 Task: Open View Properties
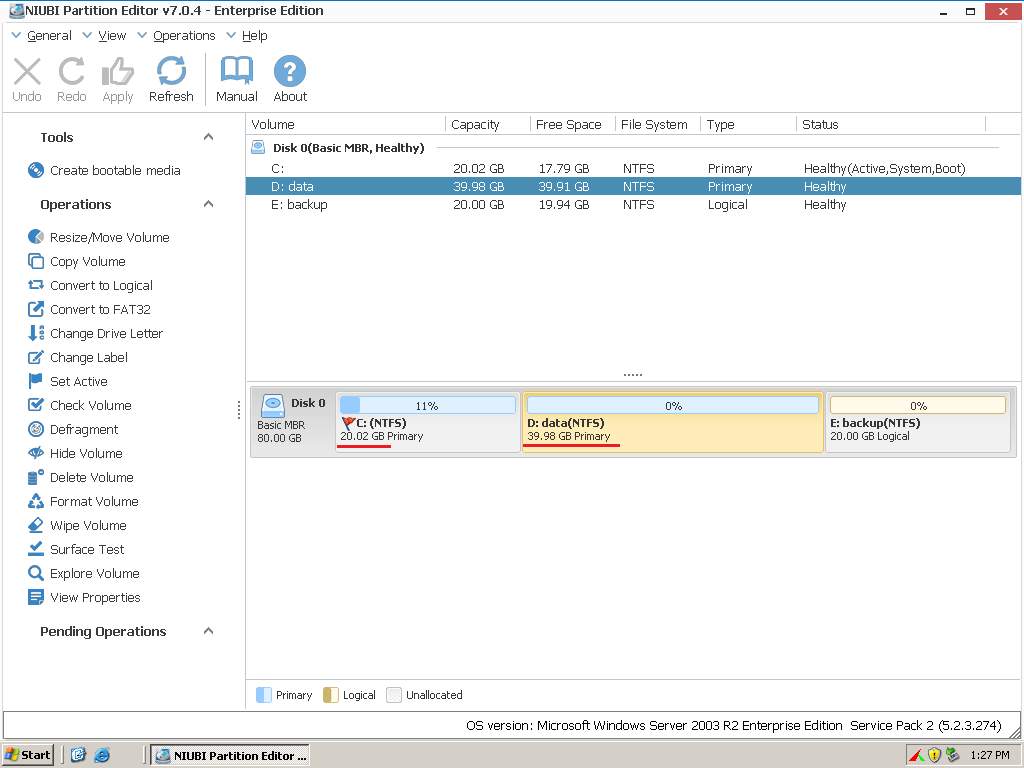[84, 598]
